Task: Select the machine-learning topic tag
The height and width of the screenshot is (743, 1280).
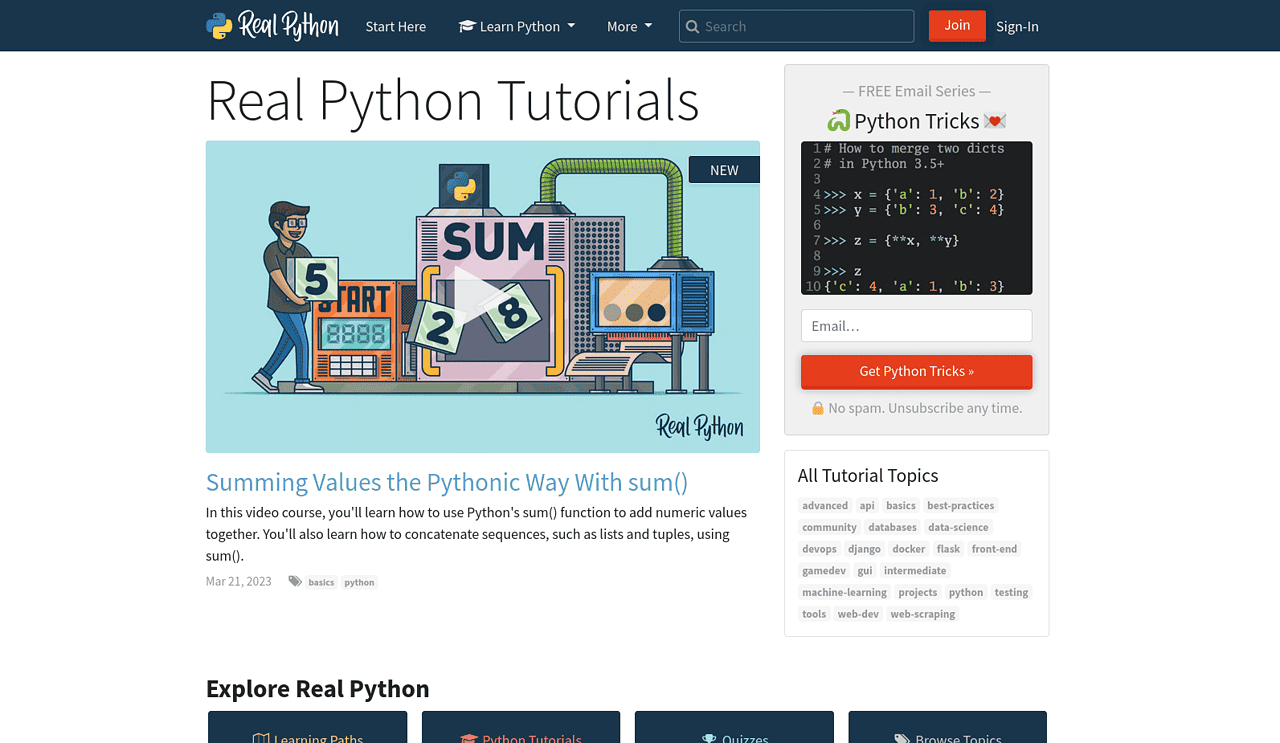Action: pyautogui.click(x=845, y=593)
